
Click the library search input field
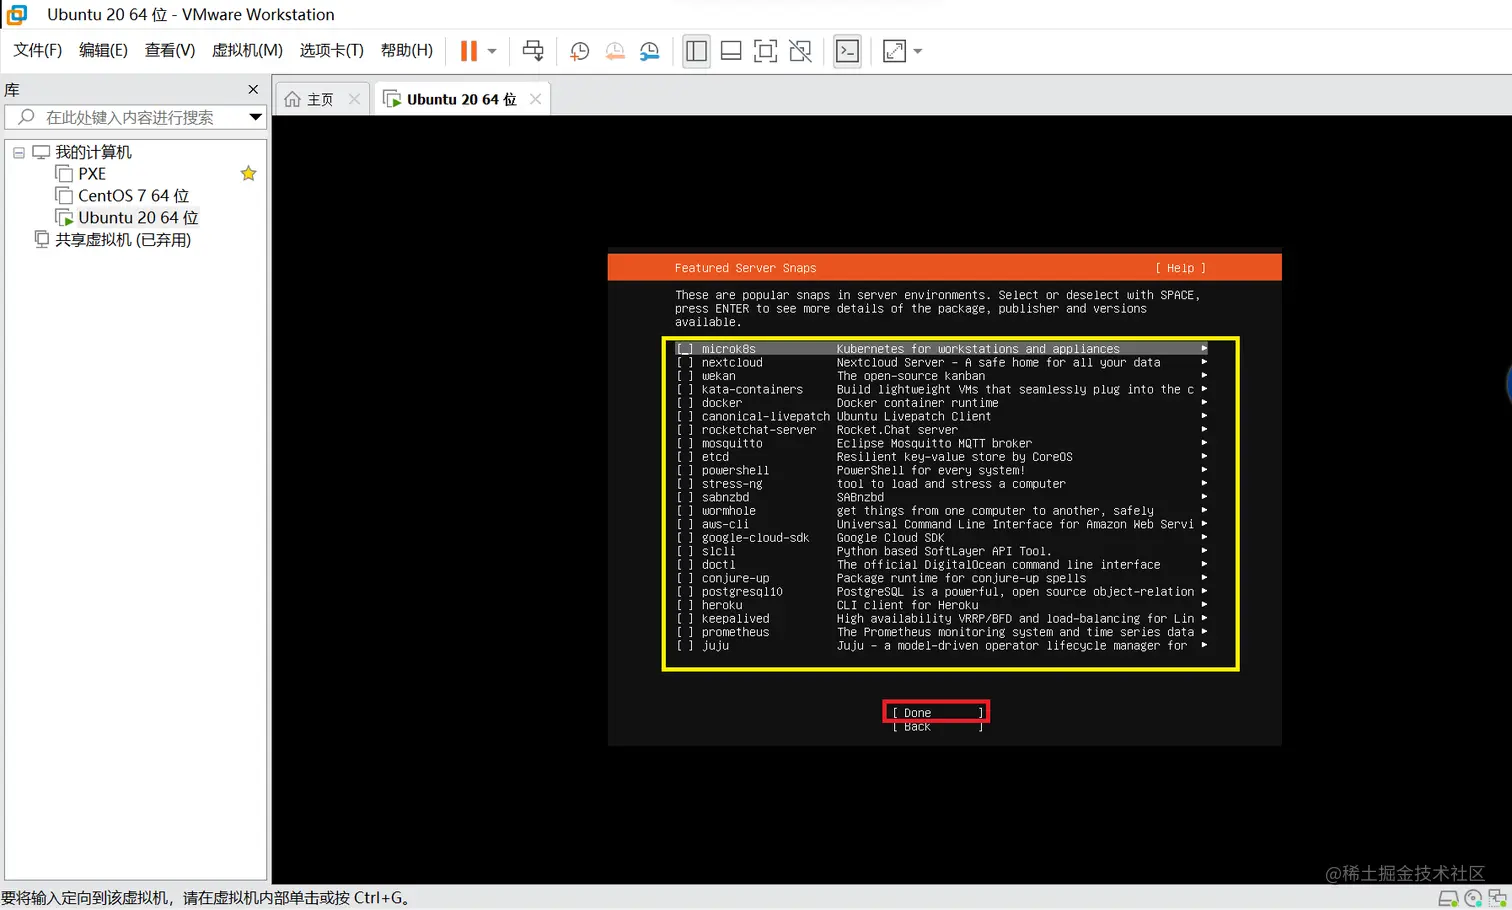127,117
